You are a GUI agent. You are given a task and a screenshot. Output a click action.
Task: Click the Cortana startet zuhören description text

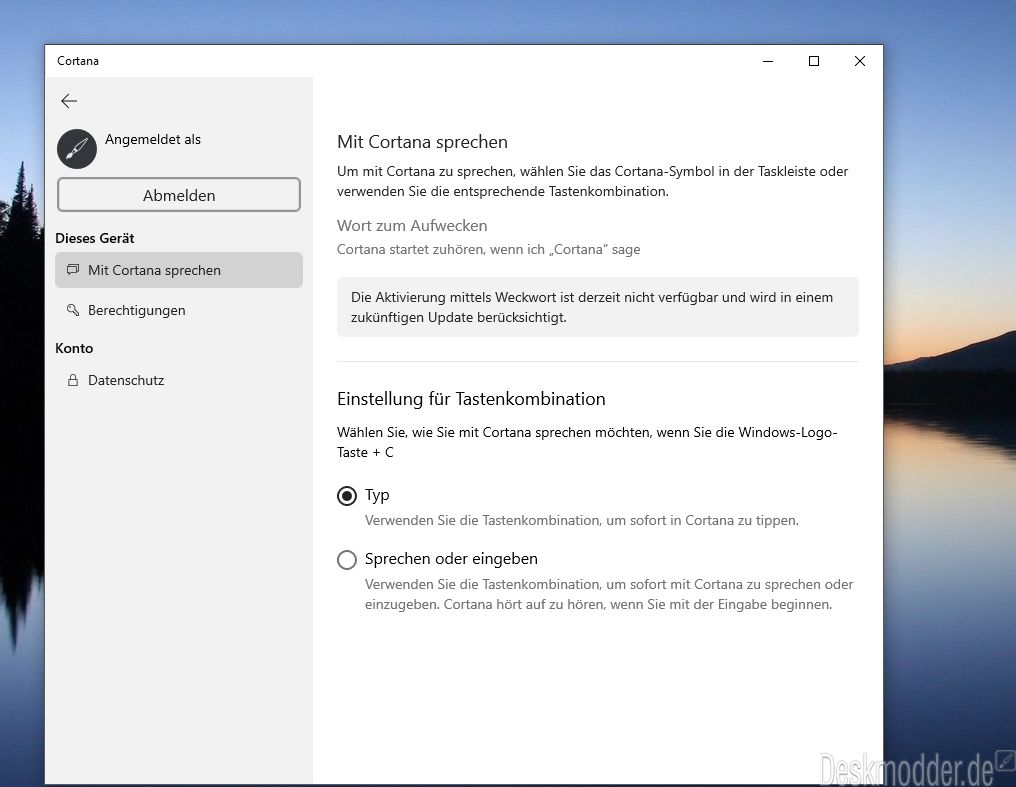coord(489,249)
